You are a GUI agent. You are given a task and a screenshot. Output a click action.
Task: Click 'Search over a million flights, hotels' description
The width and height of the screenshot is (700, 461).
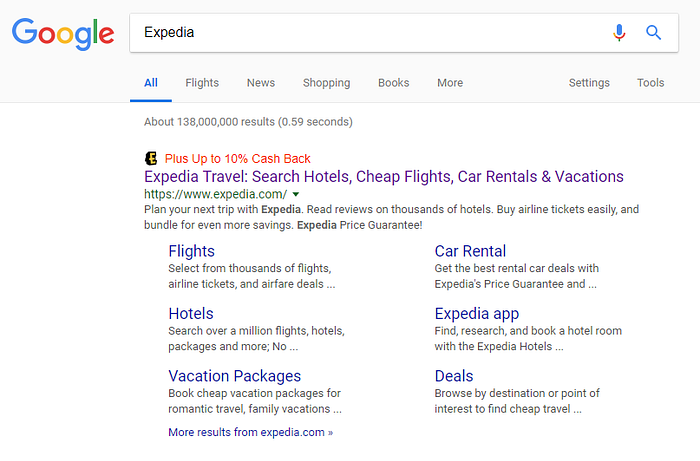point(257,339)
